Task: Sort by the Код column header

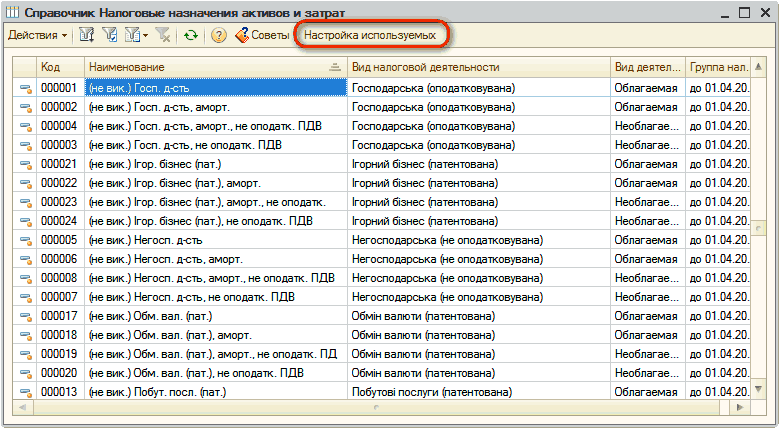Action: [60, 67]
